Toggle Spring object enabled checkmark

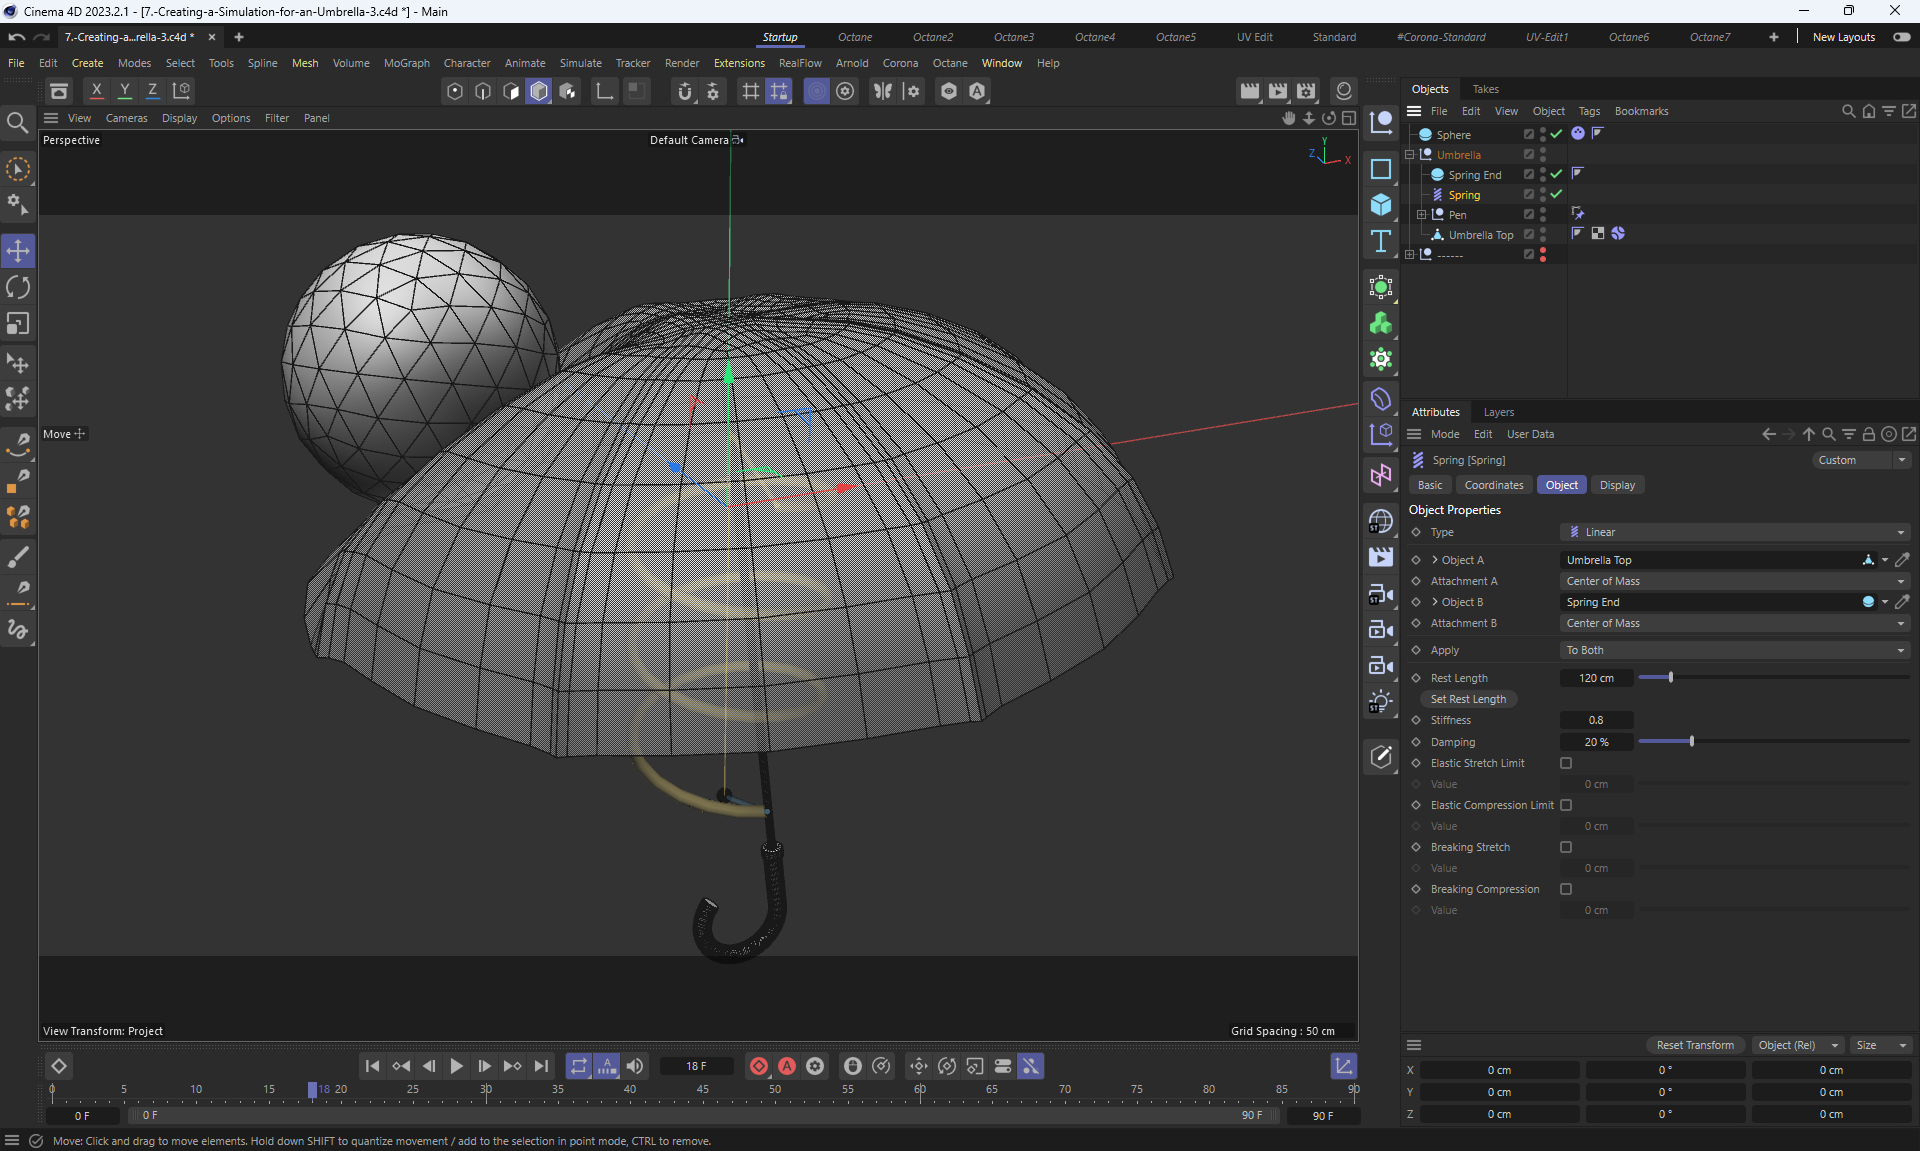pos(1556,195)
